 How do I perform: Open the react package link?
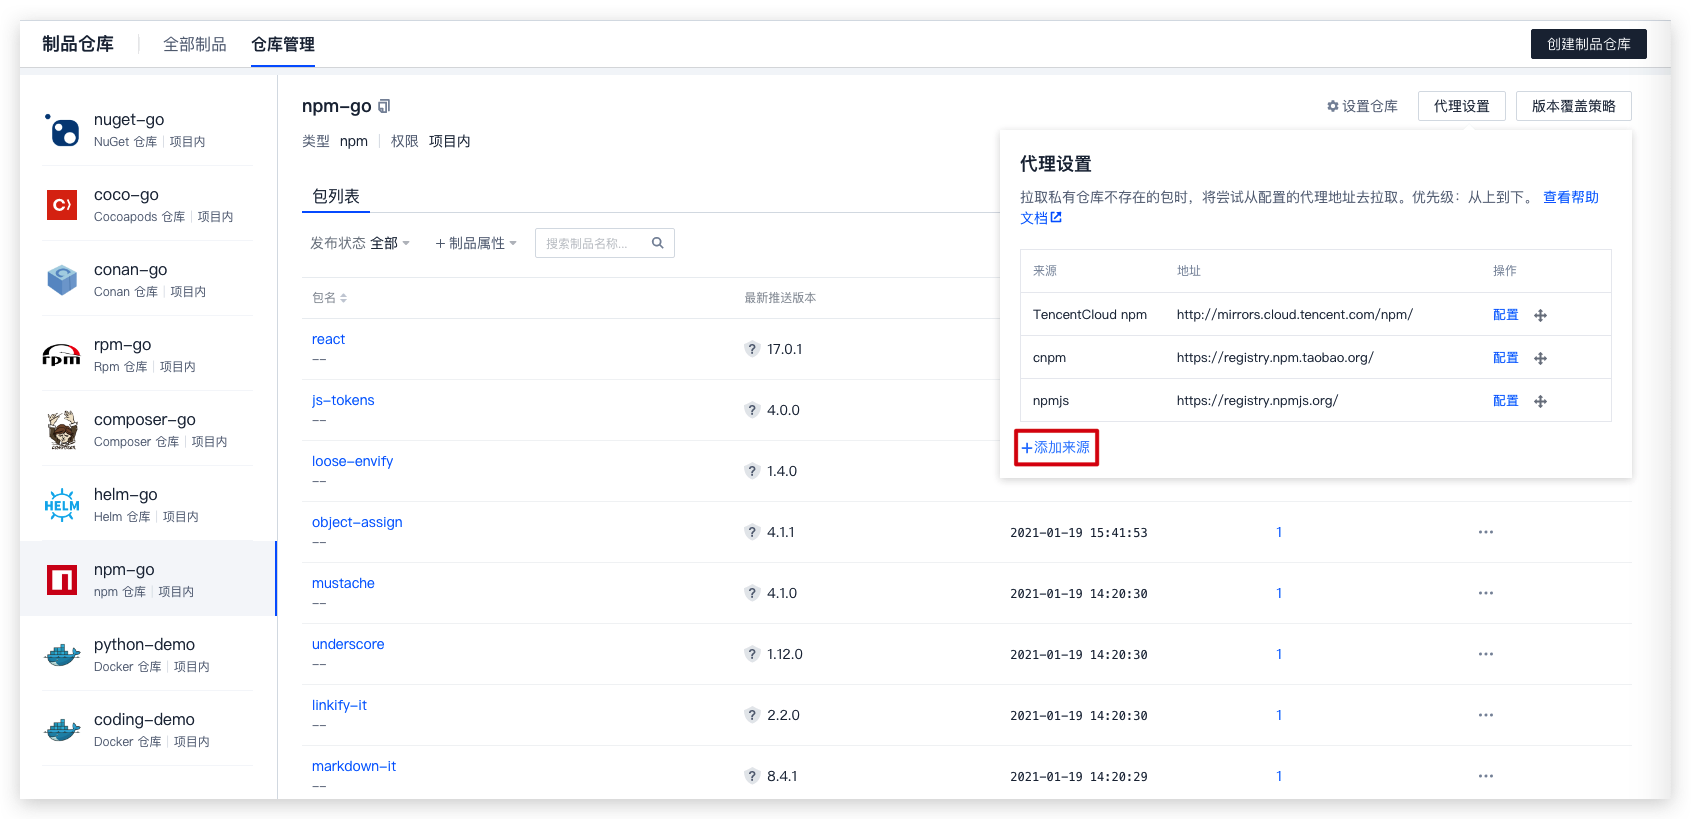pyautogui.click(x=328, y=339)
